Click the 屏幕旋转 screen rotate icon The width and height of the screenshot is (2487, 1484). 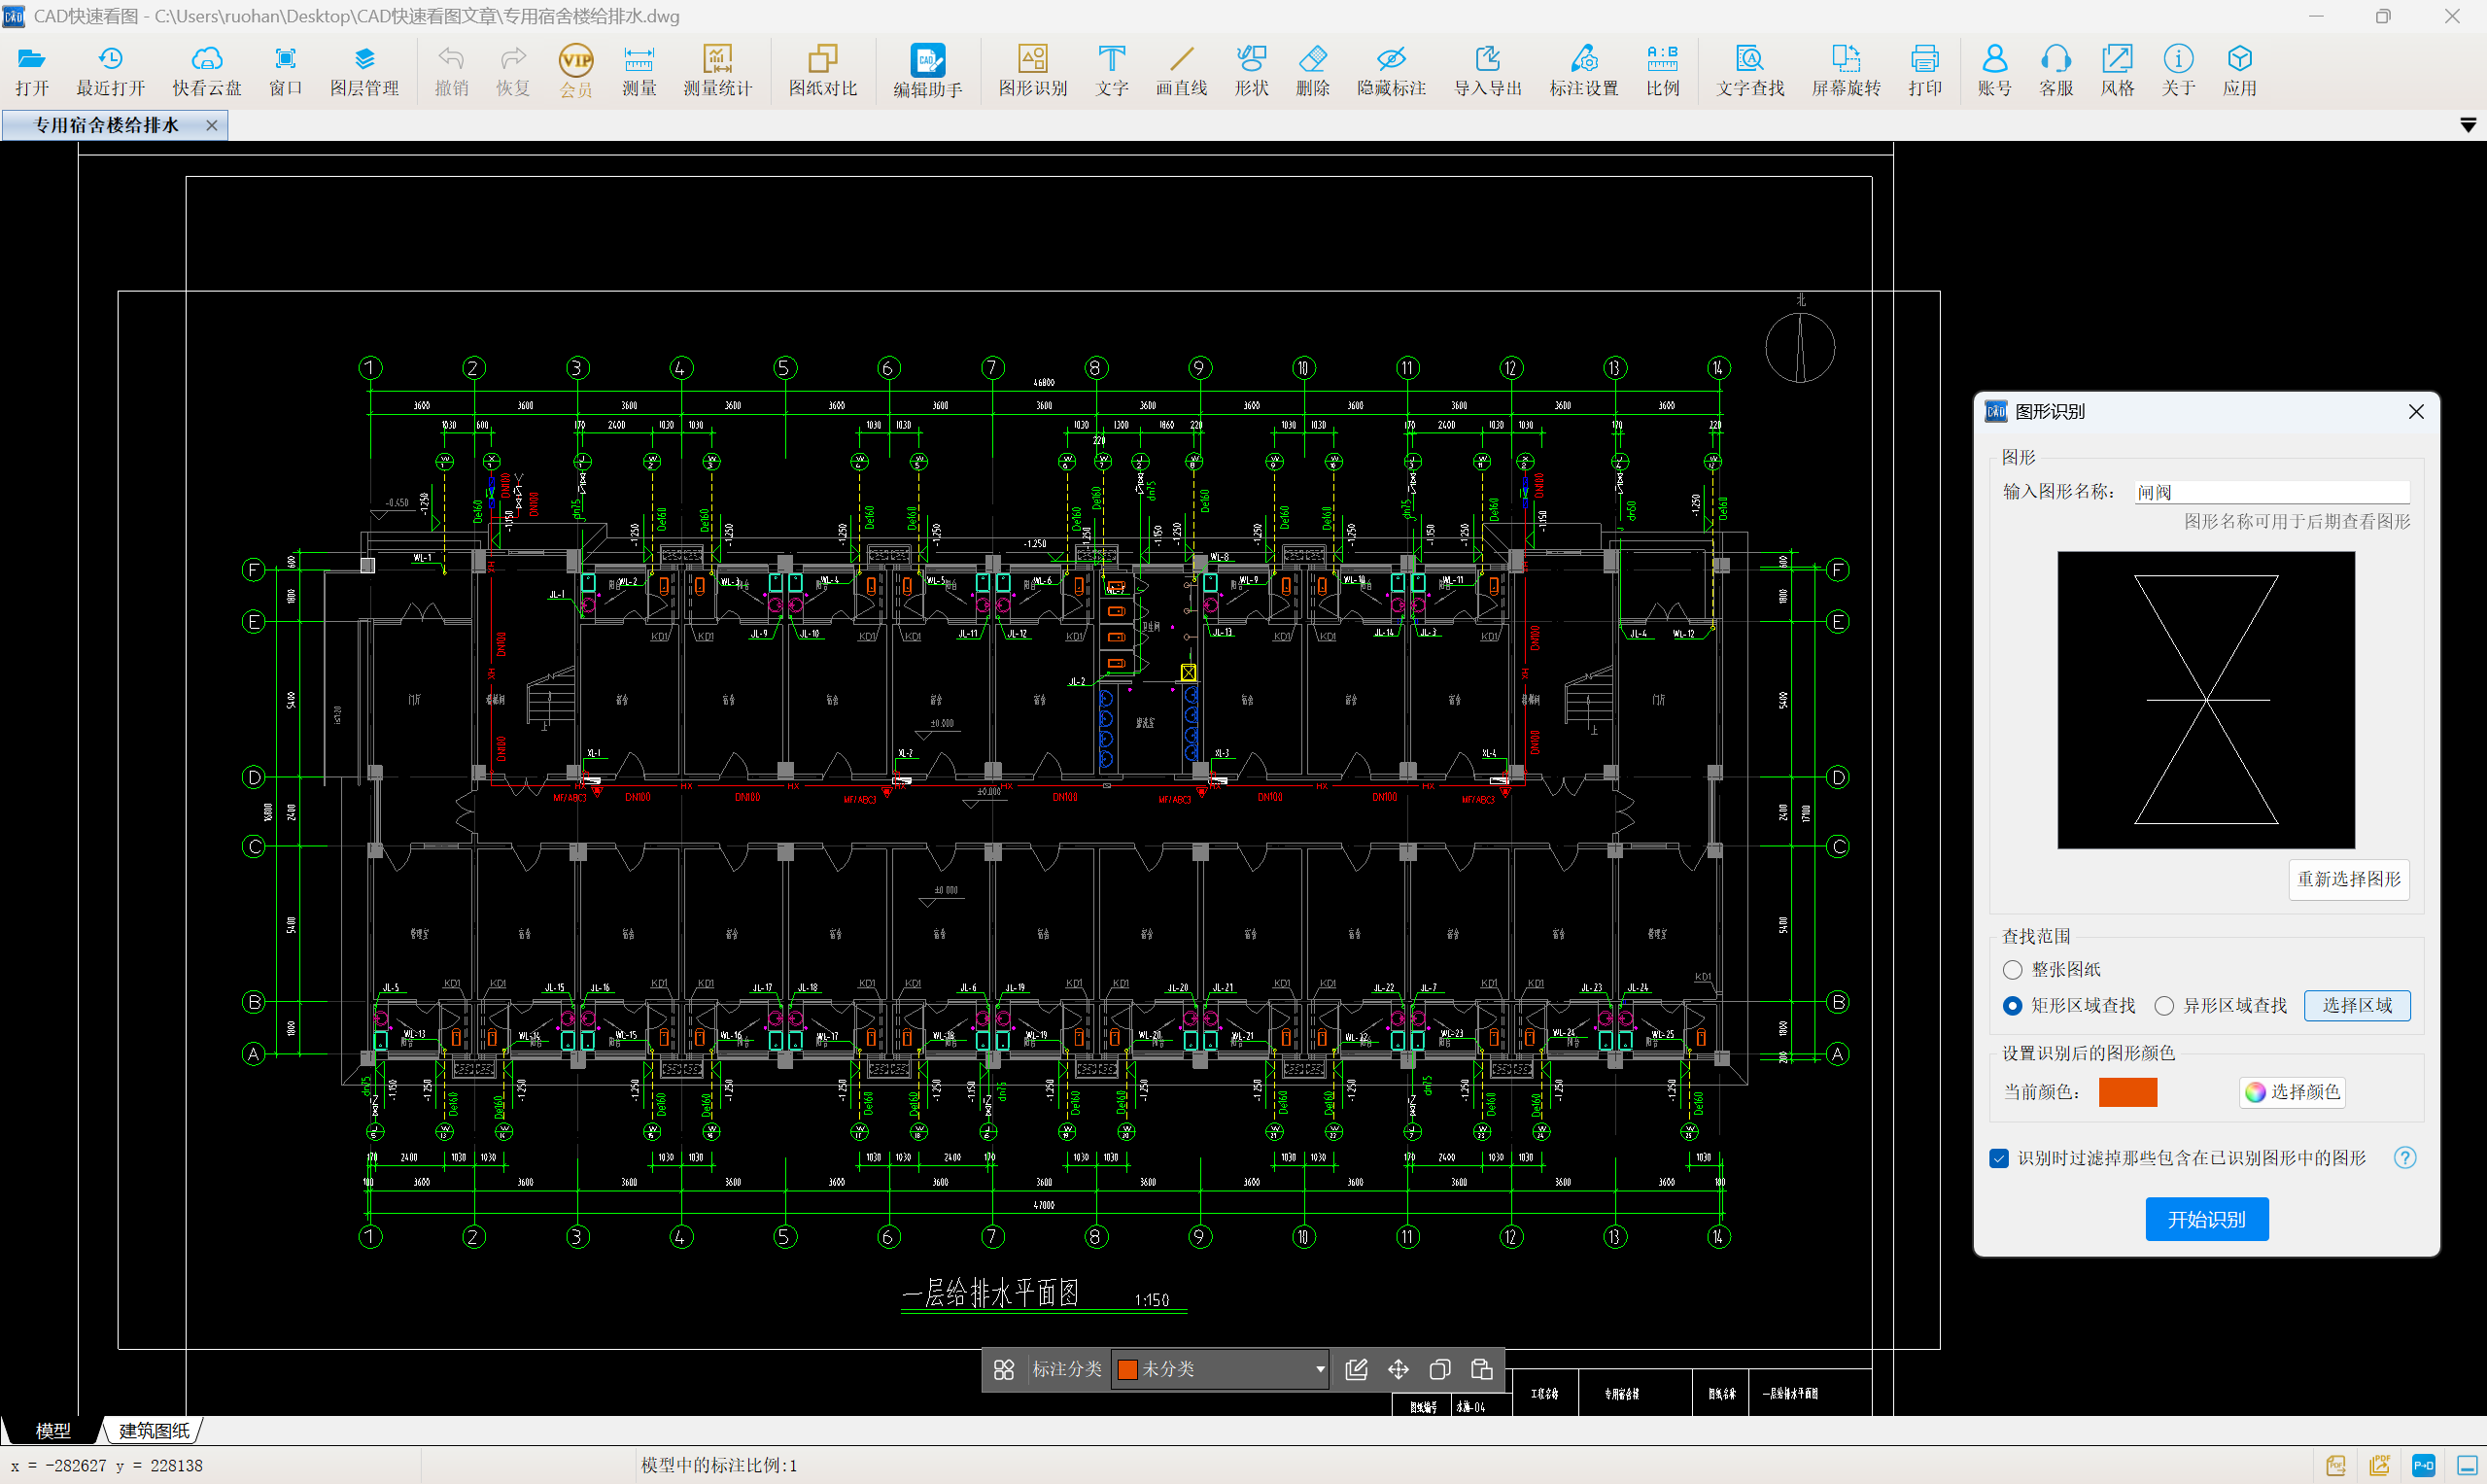1845,70
